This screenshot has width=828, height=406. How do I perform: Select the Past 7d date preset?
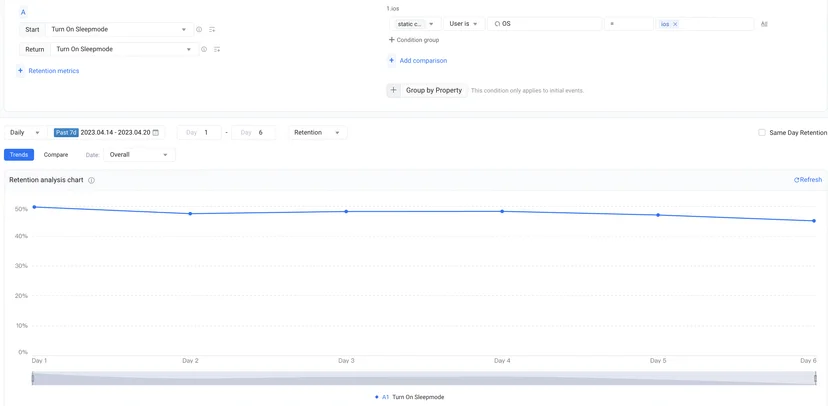pos(66,133)
